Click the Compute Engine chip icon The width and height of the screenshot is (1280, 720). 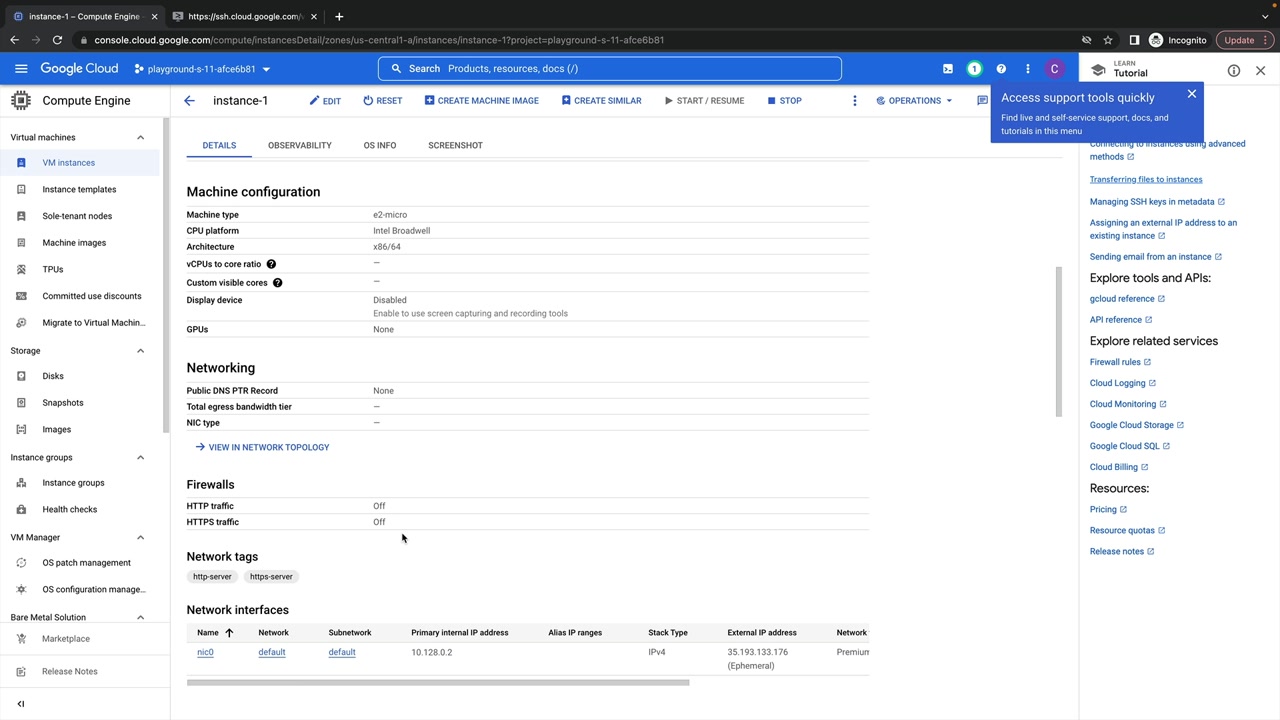[21, 100]
